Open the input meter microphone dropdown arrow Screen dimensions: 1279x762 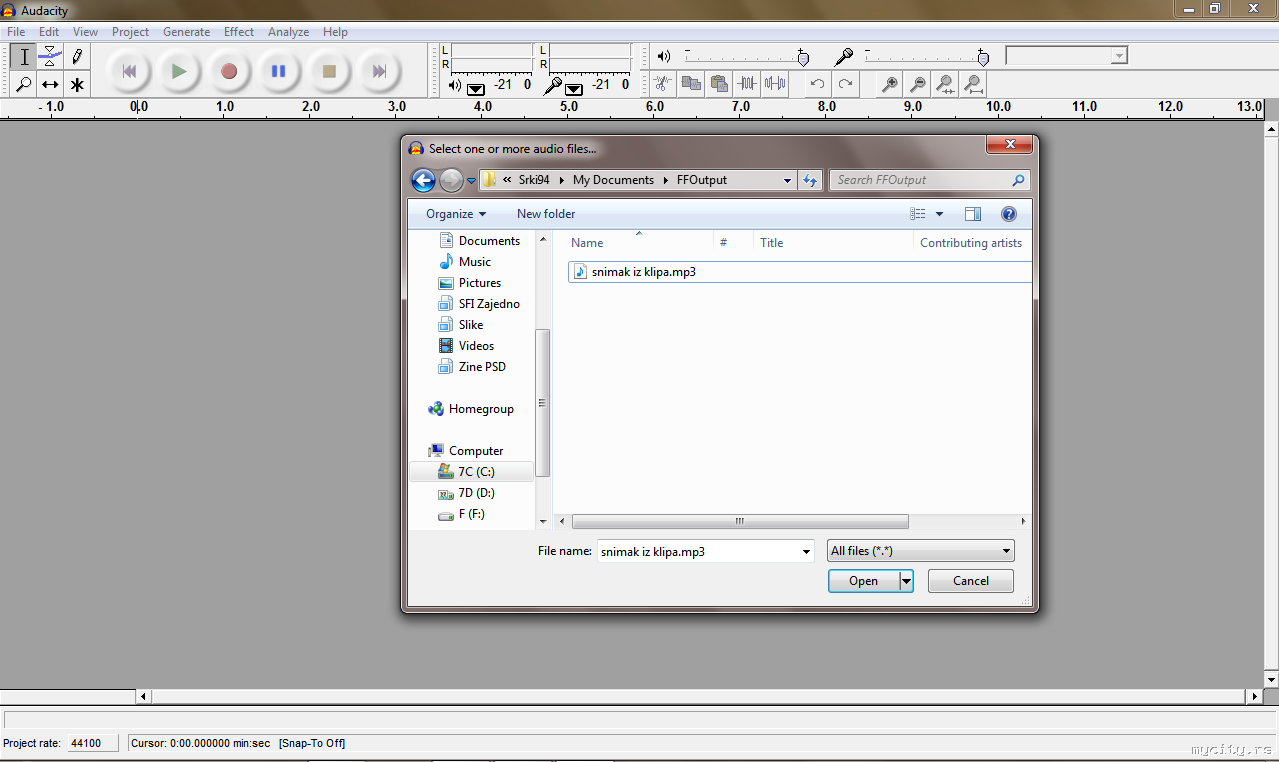coord(574,88)
